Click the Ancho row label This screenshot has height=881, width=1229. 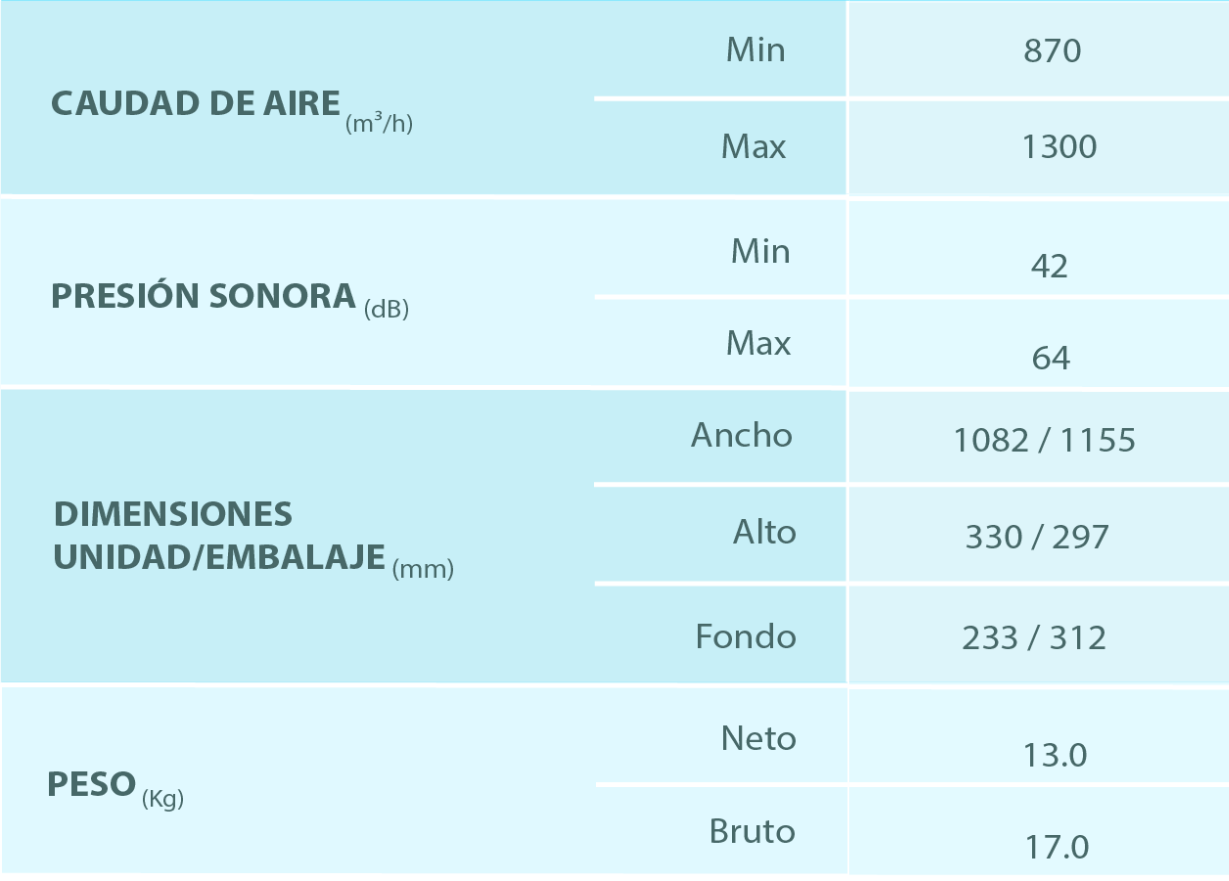pyautogui.click(x=741, y=435)
